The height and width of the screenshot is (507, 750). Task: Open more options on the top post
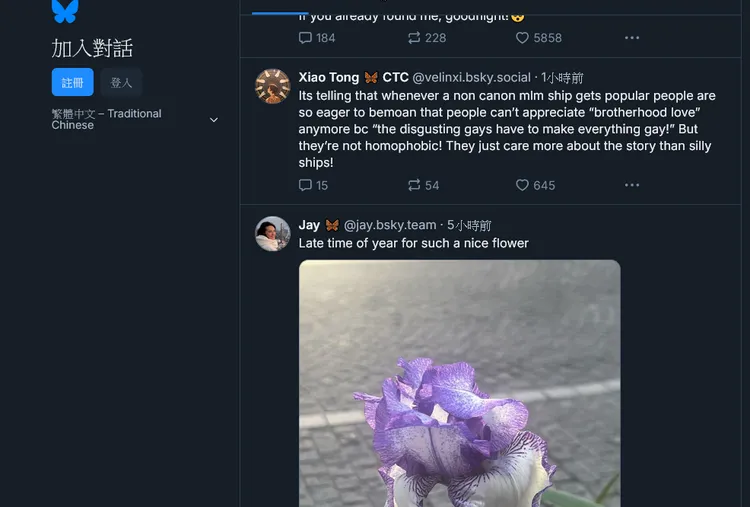coord(632,38)
